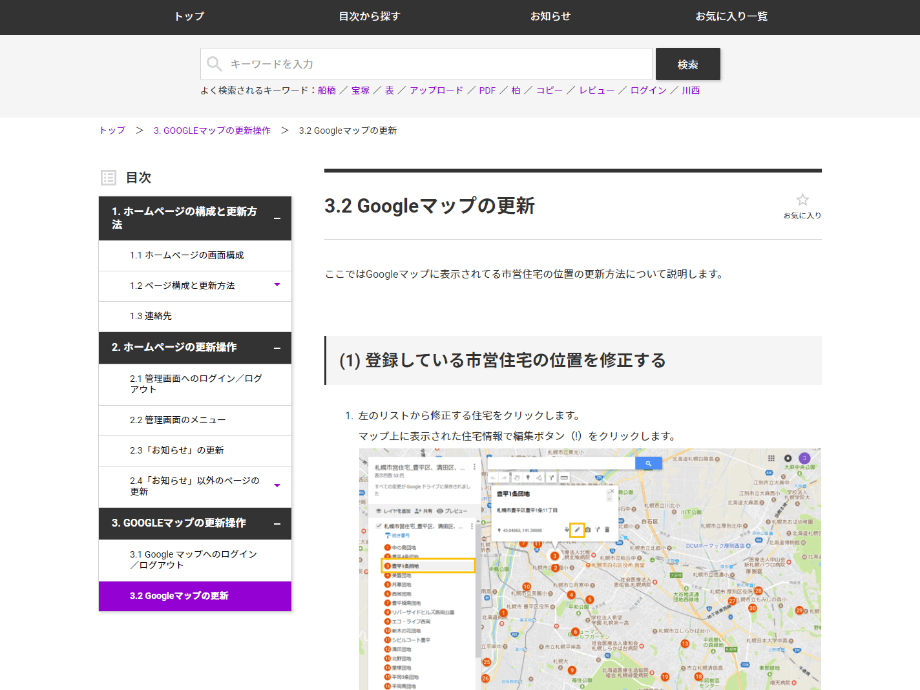This screenshot has height=690, width=920.
Task: Open お気に入り一覧 in top navigation
Action: click(x=731, y=16)
